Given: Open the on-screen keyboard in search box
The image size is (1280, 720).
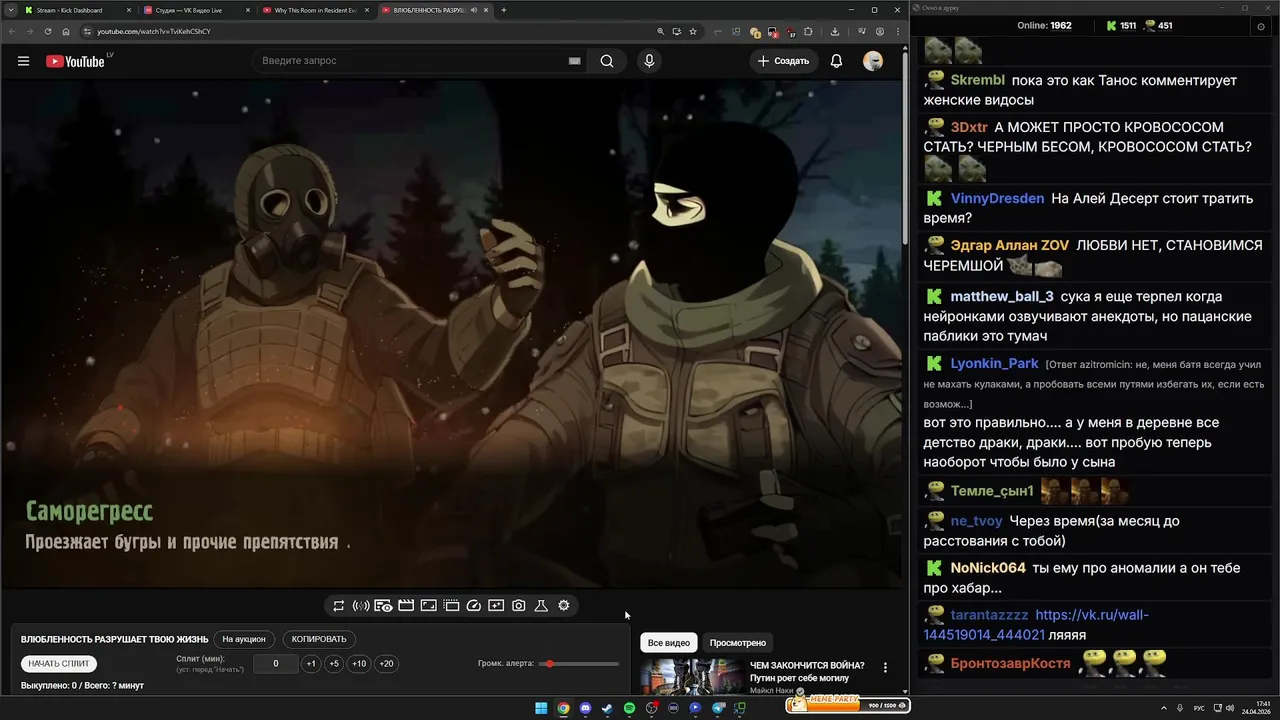Looking at the screenshot, I should (574, 61).
